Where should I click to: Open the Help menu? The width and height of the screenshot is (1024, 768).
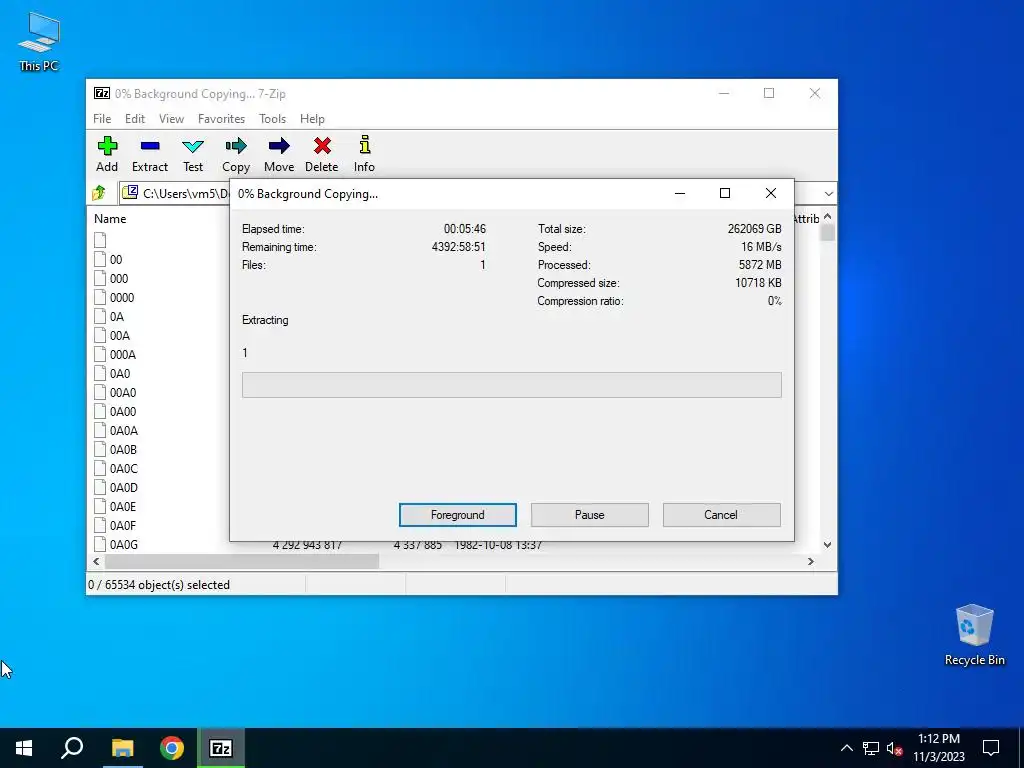(x=312, y=119)
